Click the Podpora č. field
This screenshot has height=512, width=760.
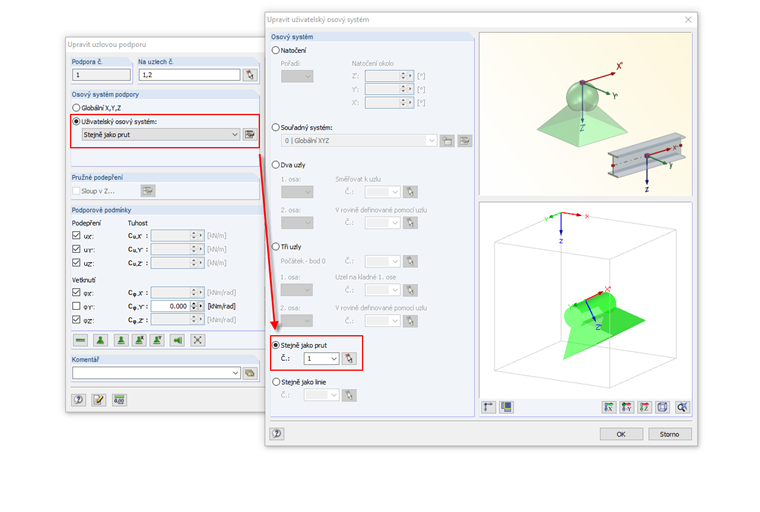101,75
